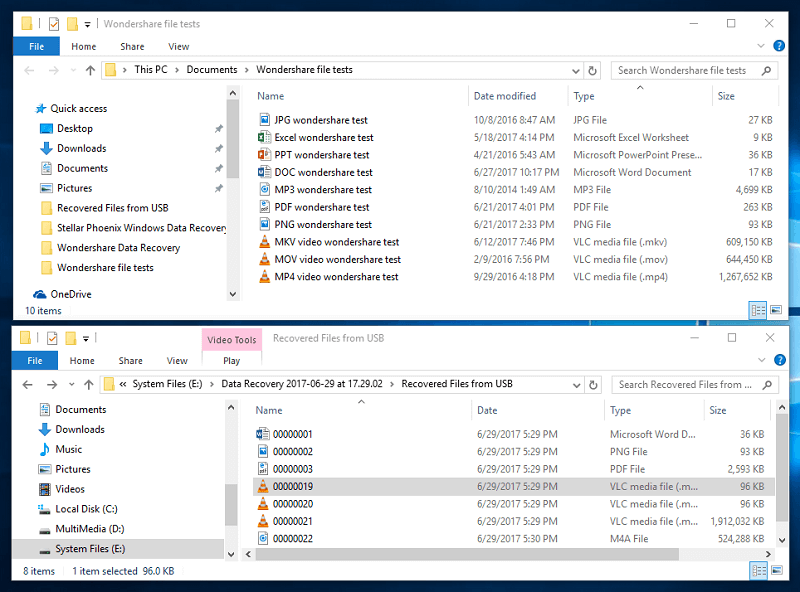Open Home tab in Wondershare file tests window

pos(84,46)
